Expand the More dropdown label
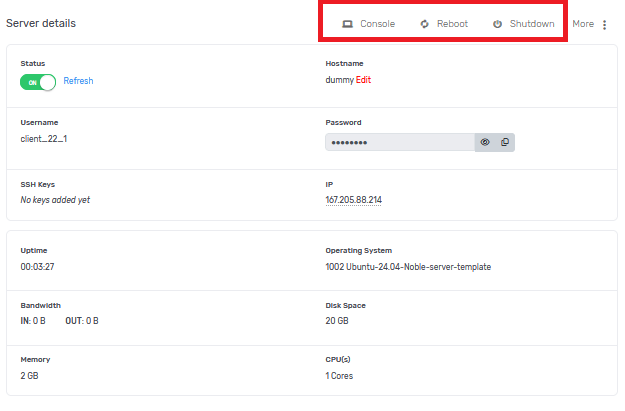Screen dimensions: 625x411 click(583, 24)
